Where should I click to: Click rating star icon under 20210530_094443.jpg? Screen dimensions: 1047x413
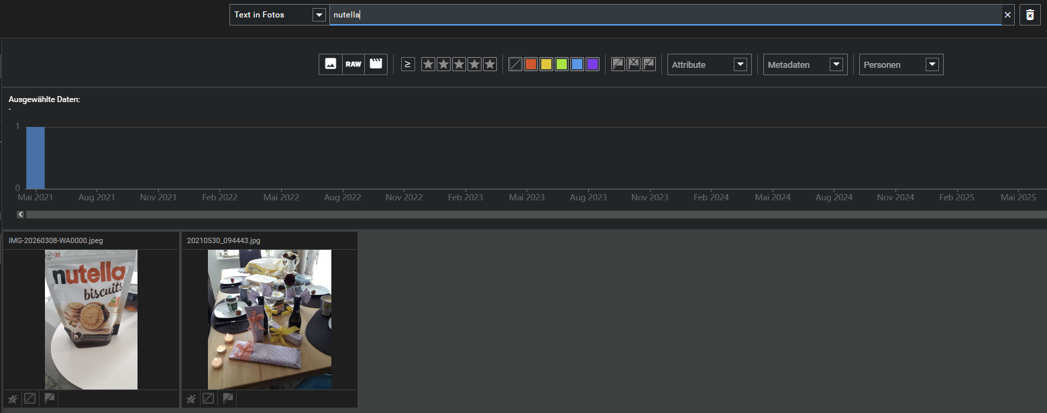point(190,398)
